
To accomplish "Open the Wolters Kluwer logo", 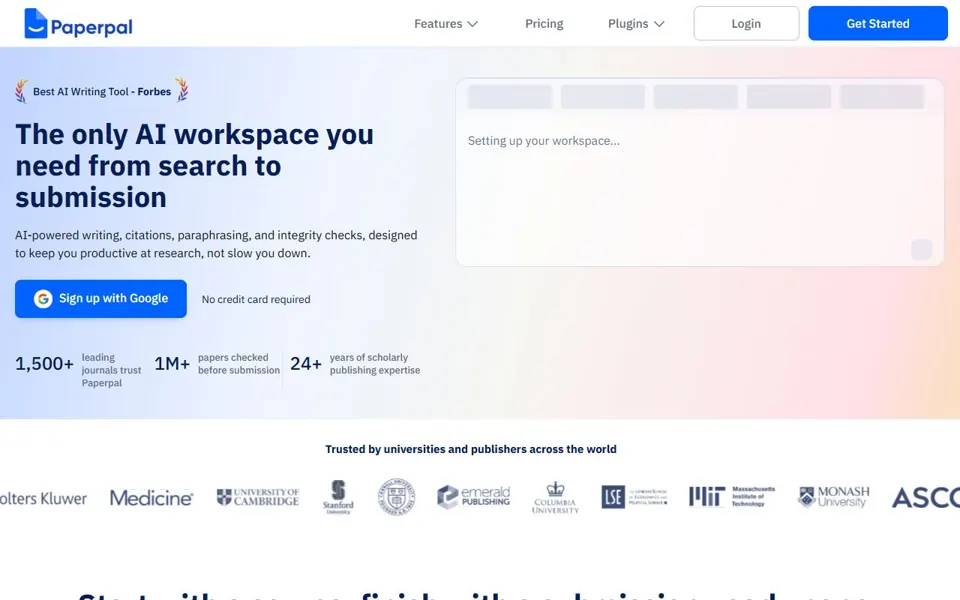I will point(43,498).
